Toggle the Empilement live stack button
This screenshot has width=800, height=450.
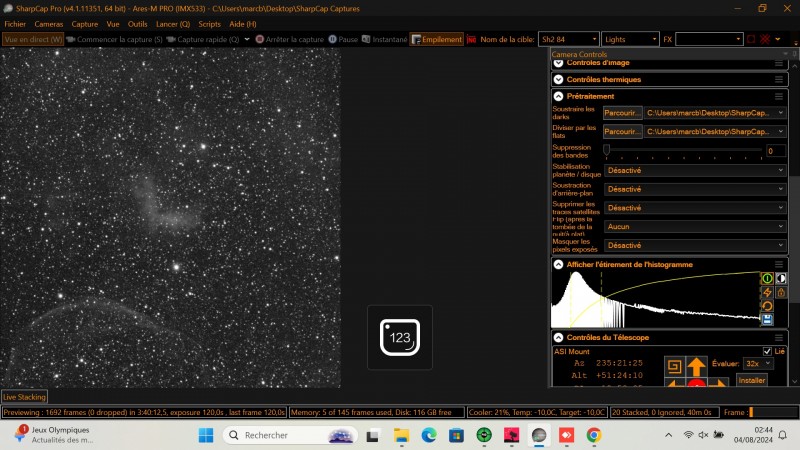coord(437,39)
